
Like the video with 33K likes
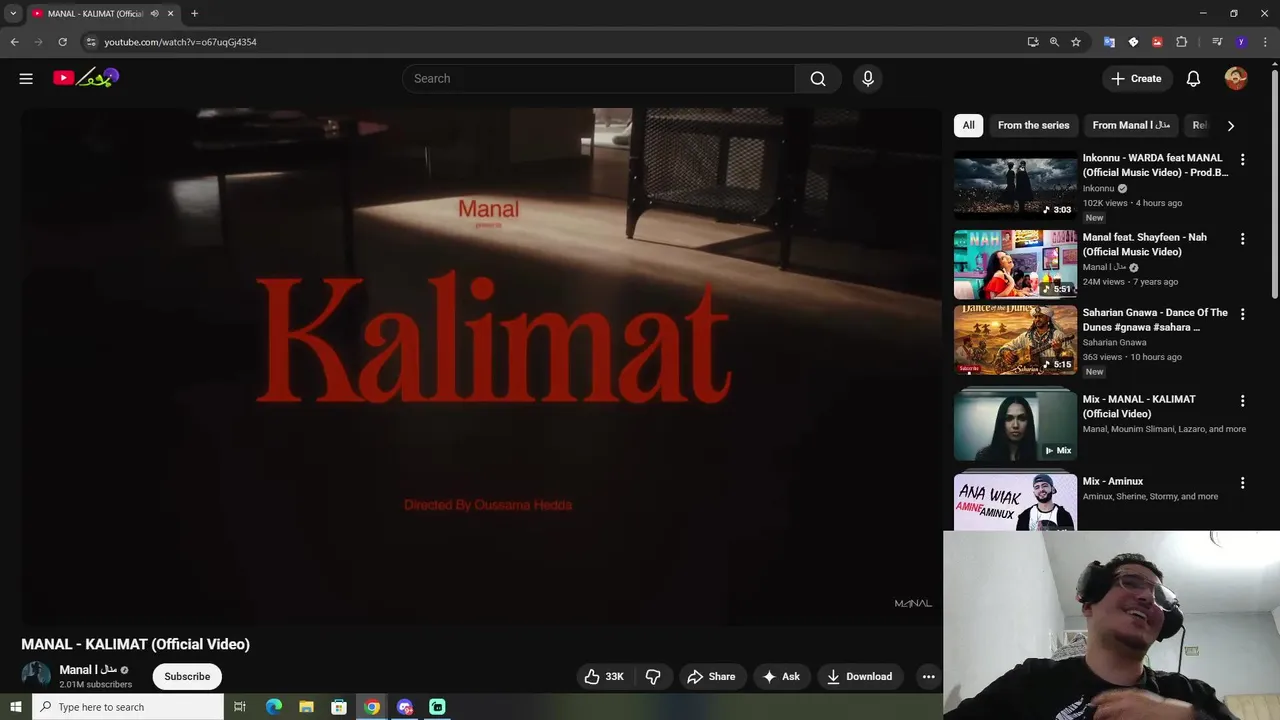604,676
